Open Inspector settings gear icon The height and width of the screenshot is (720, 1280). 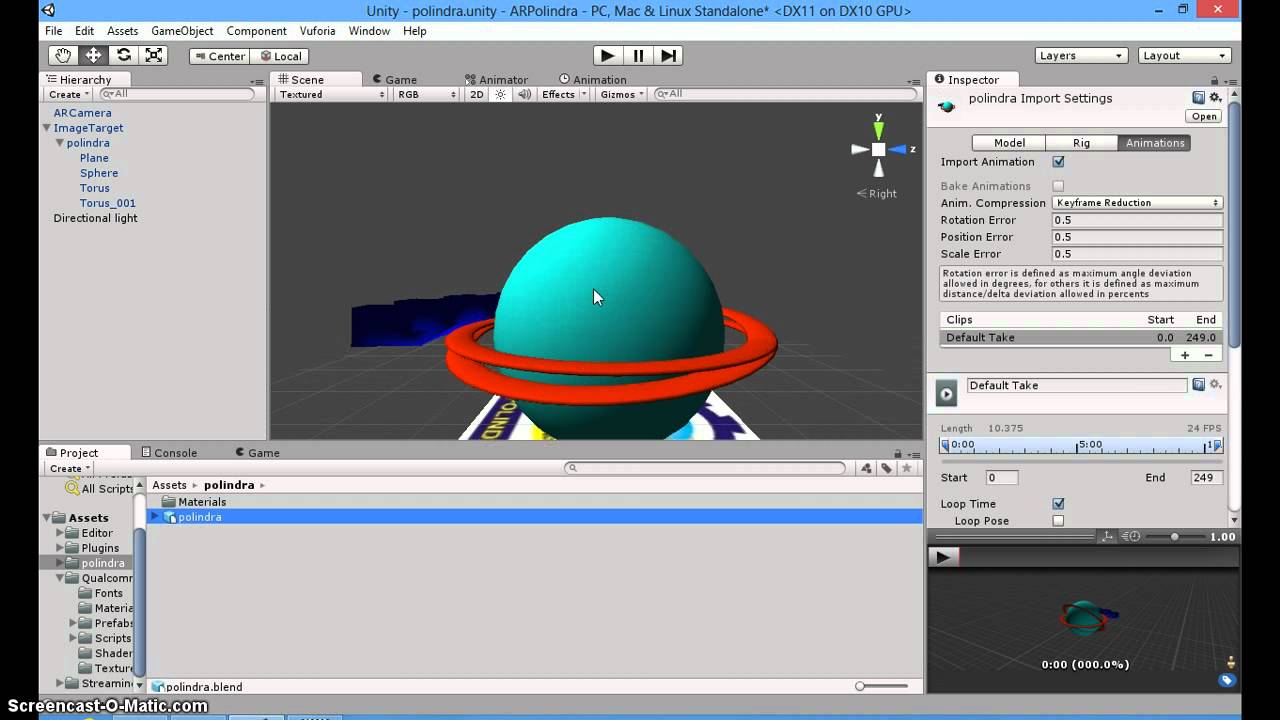pyautogui.click(x=1215, y=98)
